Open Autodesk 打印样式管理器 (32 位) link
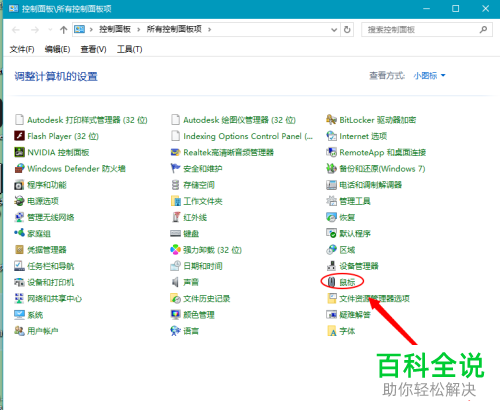The width and height of the screenshot is (500, 410). point(87,120)
